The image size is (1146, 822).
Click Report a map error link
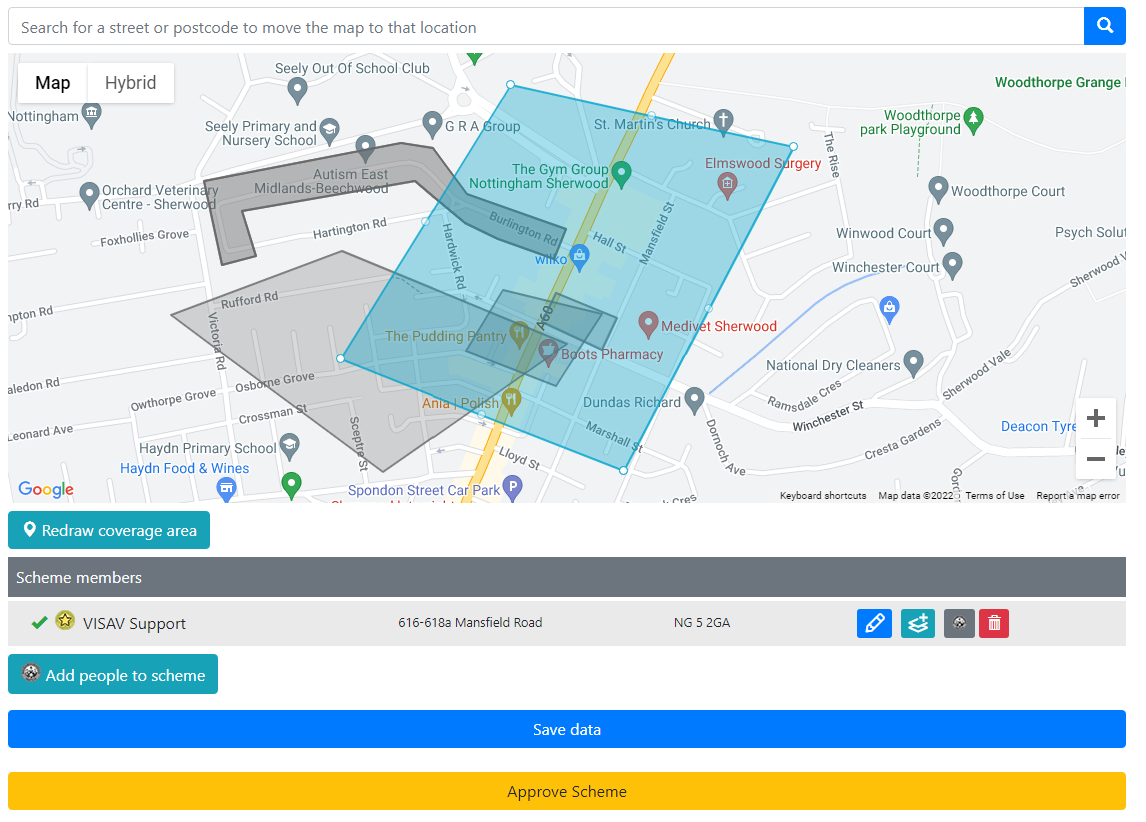click(x=1077, y=495)
